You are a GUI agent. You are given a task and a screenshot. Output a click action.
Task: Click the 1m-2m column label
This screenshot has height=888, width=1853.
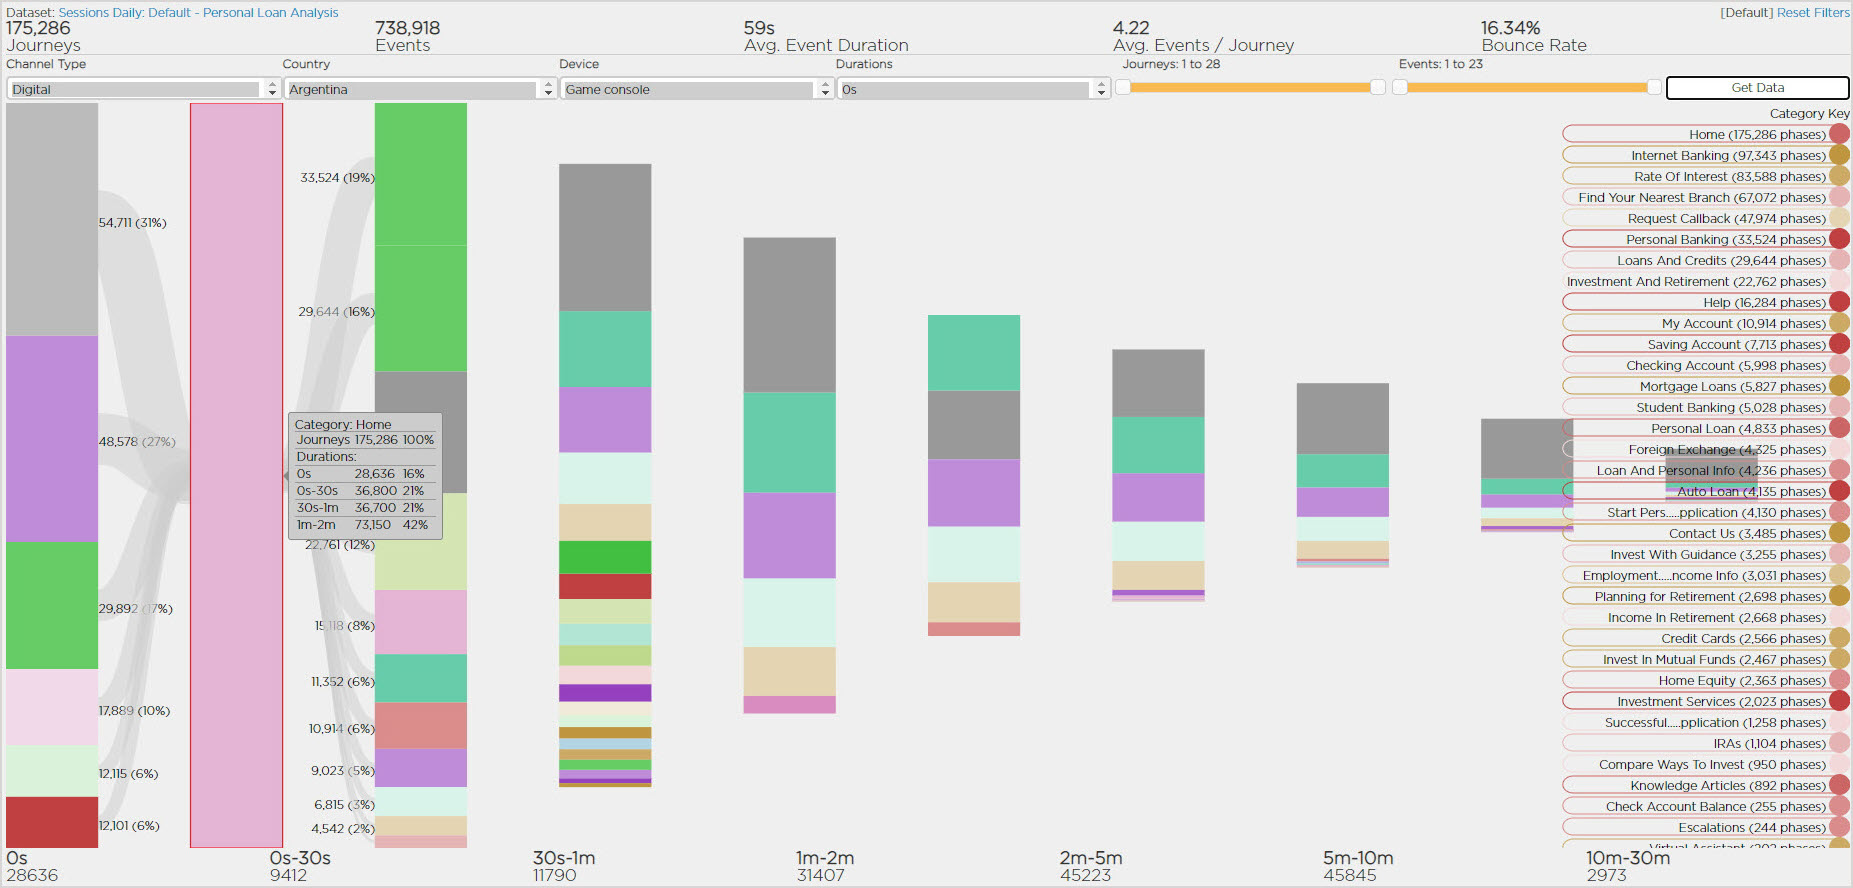(825, 858)
